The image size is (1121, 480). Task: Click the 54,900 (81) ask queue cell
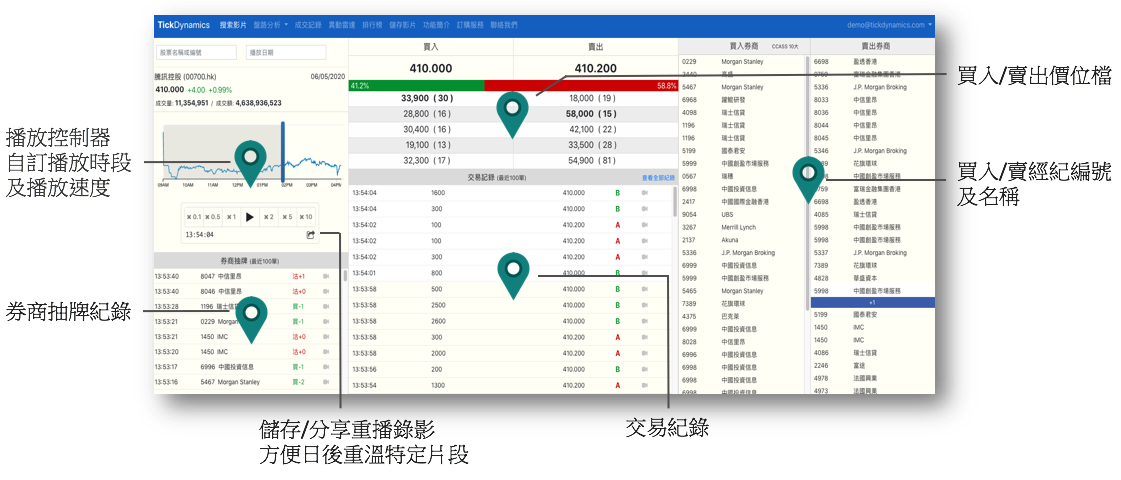(x=596, y=160)
